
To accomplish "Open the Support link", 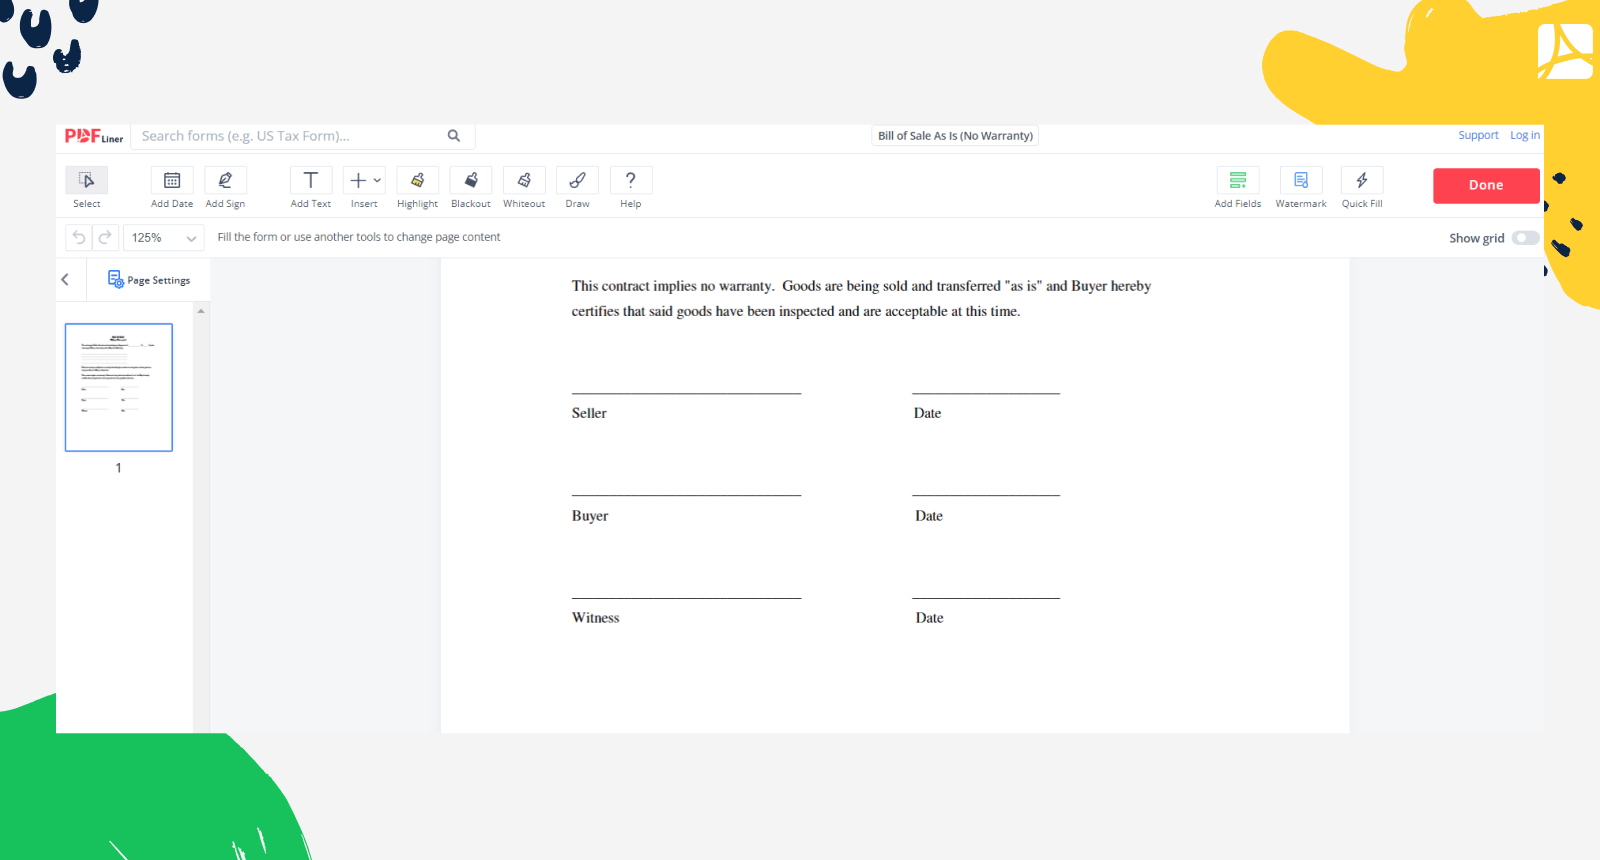I will 1478,135.
